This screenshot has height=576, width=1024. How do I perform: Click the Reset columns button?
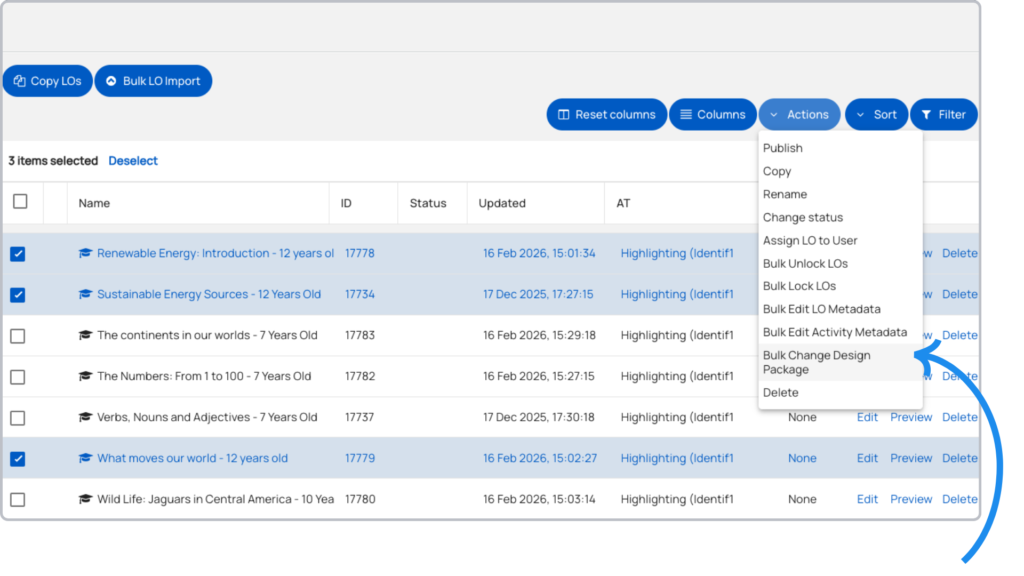coord(606,115)
